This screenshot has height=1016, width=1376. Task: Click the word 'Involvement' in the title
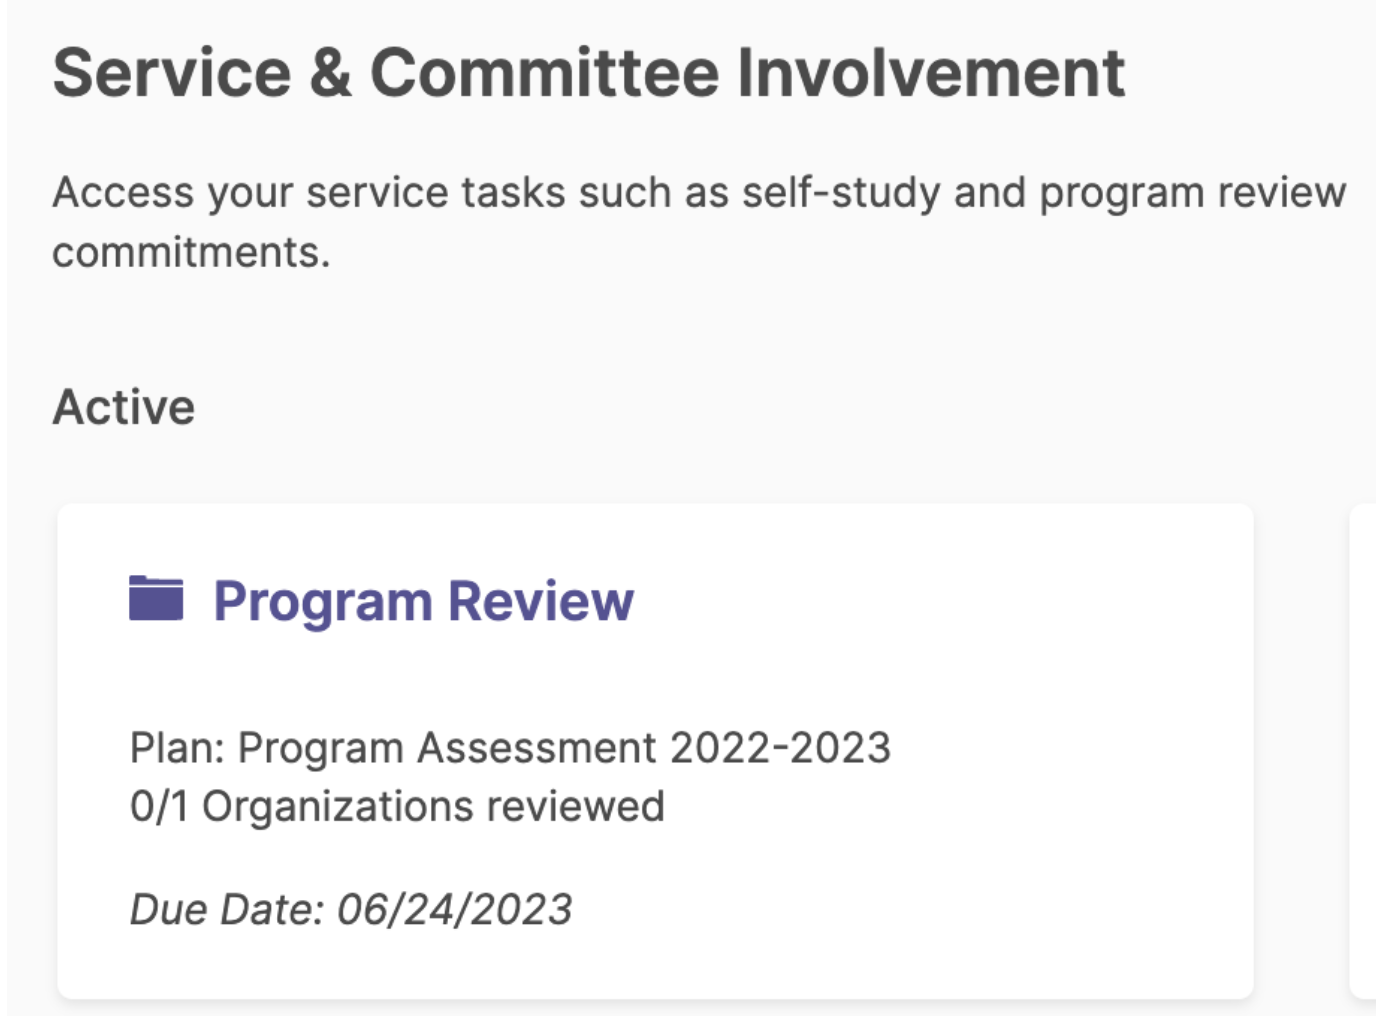[931, 73]
